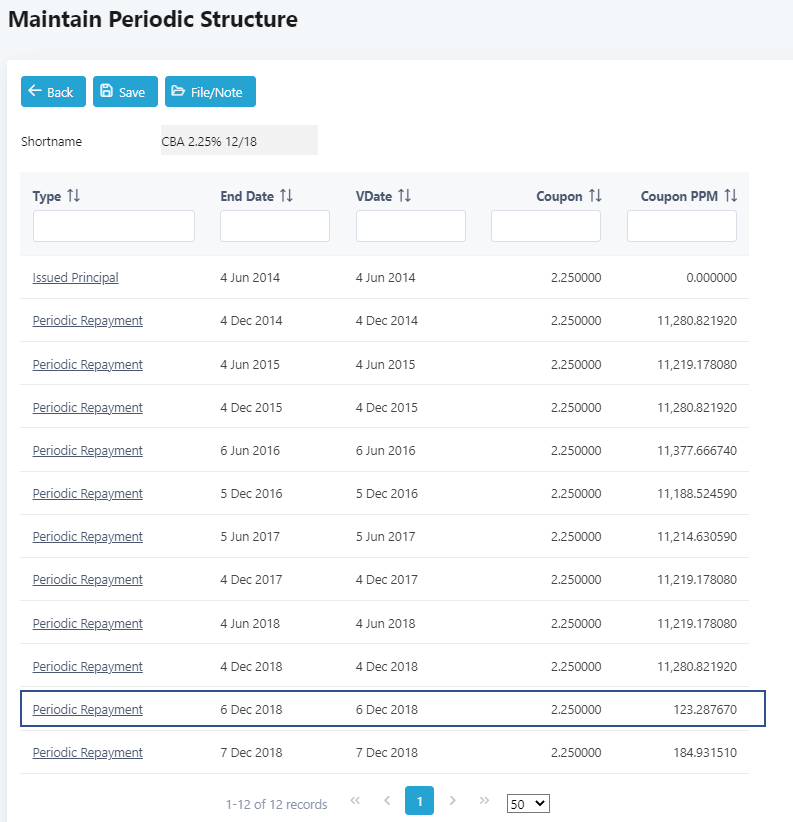Go to page 1 in pagination
The height and width of the screenshot is (822, 793).
pyautogui.click(x=419, y=801)
